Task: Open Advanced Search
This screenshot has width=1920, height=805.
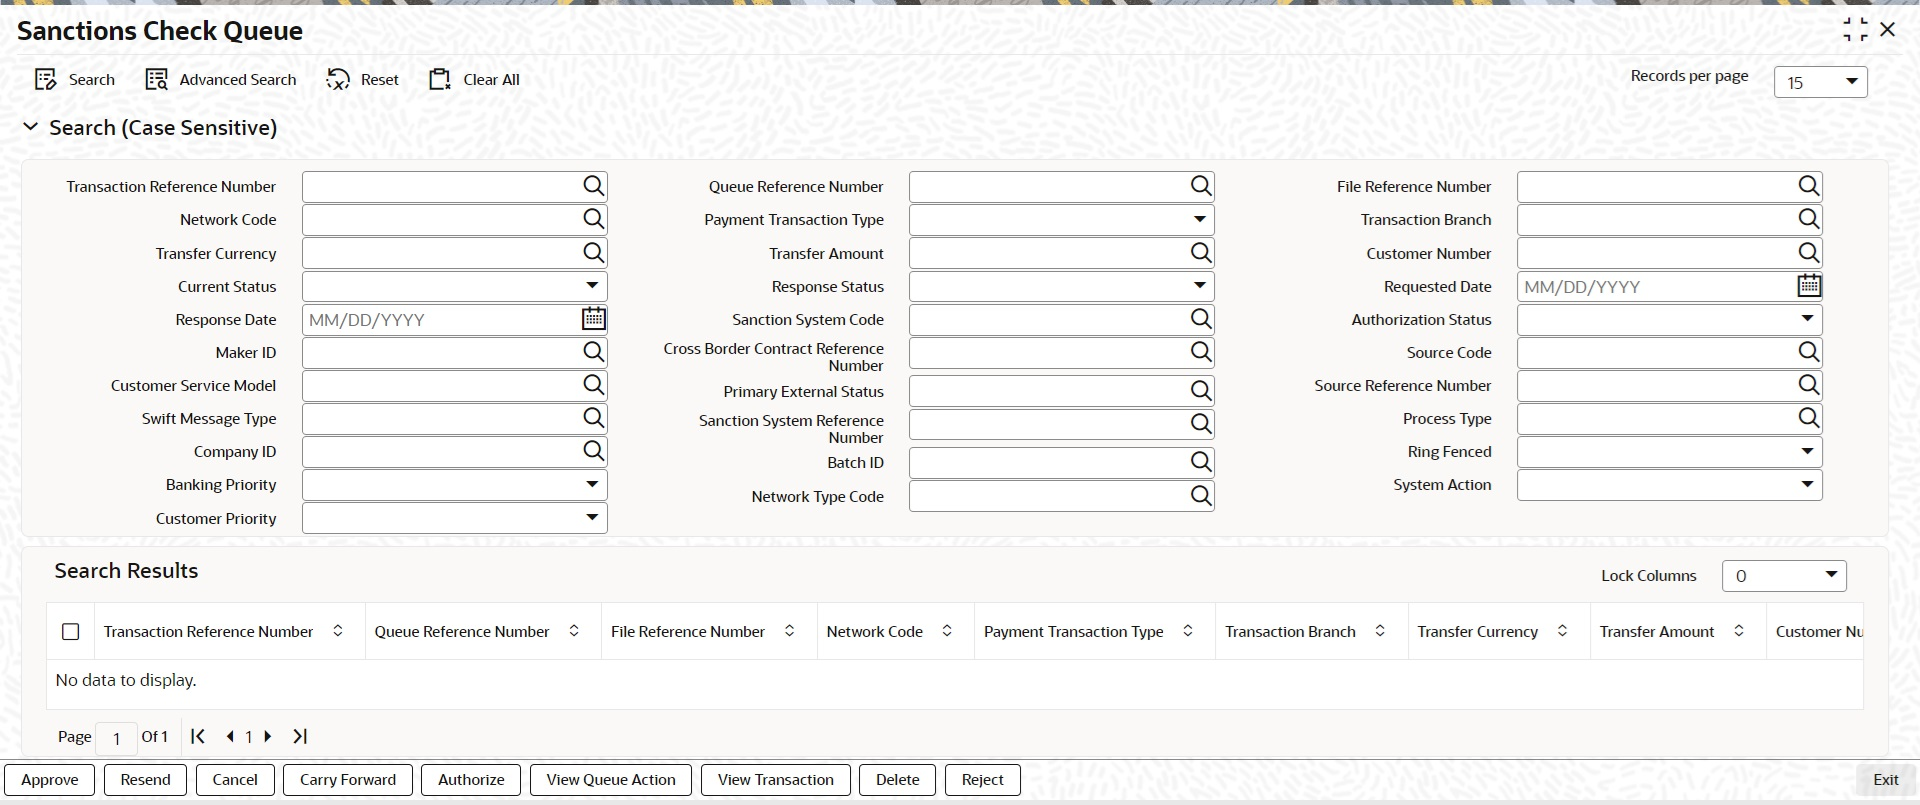Action: 221,80
